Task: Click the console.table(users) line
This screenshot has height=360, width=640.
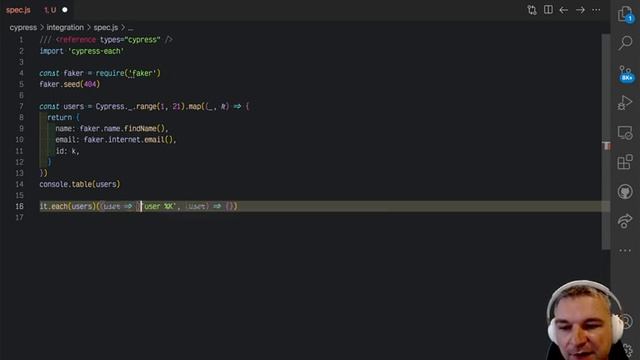Action: (80, 184)
